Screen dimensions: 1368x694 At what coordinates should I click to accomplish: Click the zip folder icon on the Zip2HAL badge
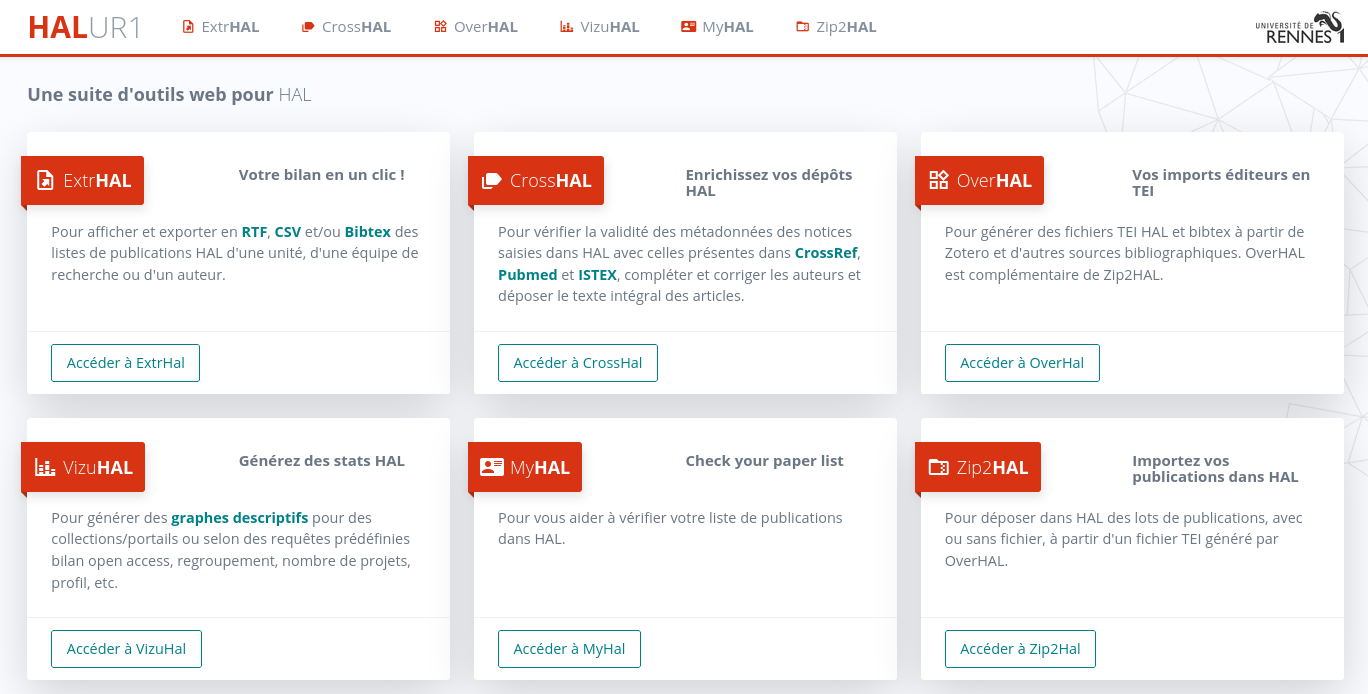pos(938,467)
